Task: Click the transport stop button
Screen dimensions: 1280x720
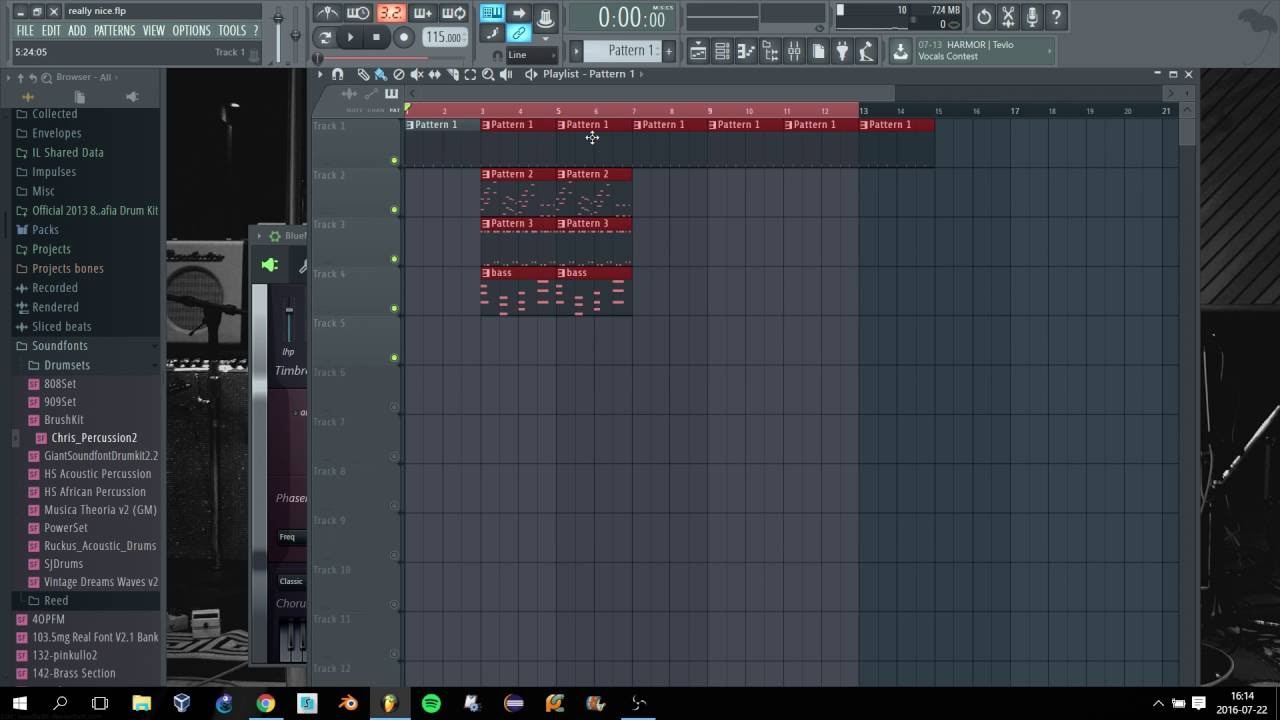Action: [376, 38]
